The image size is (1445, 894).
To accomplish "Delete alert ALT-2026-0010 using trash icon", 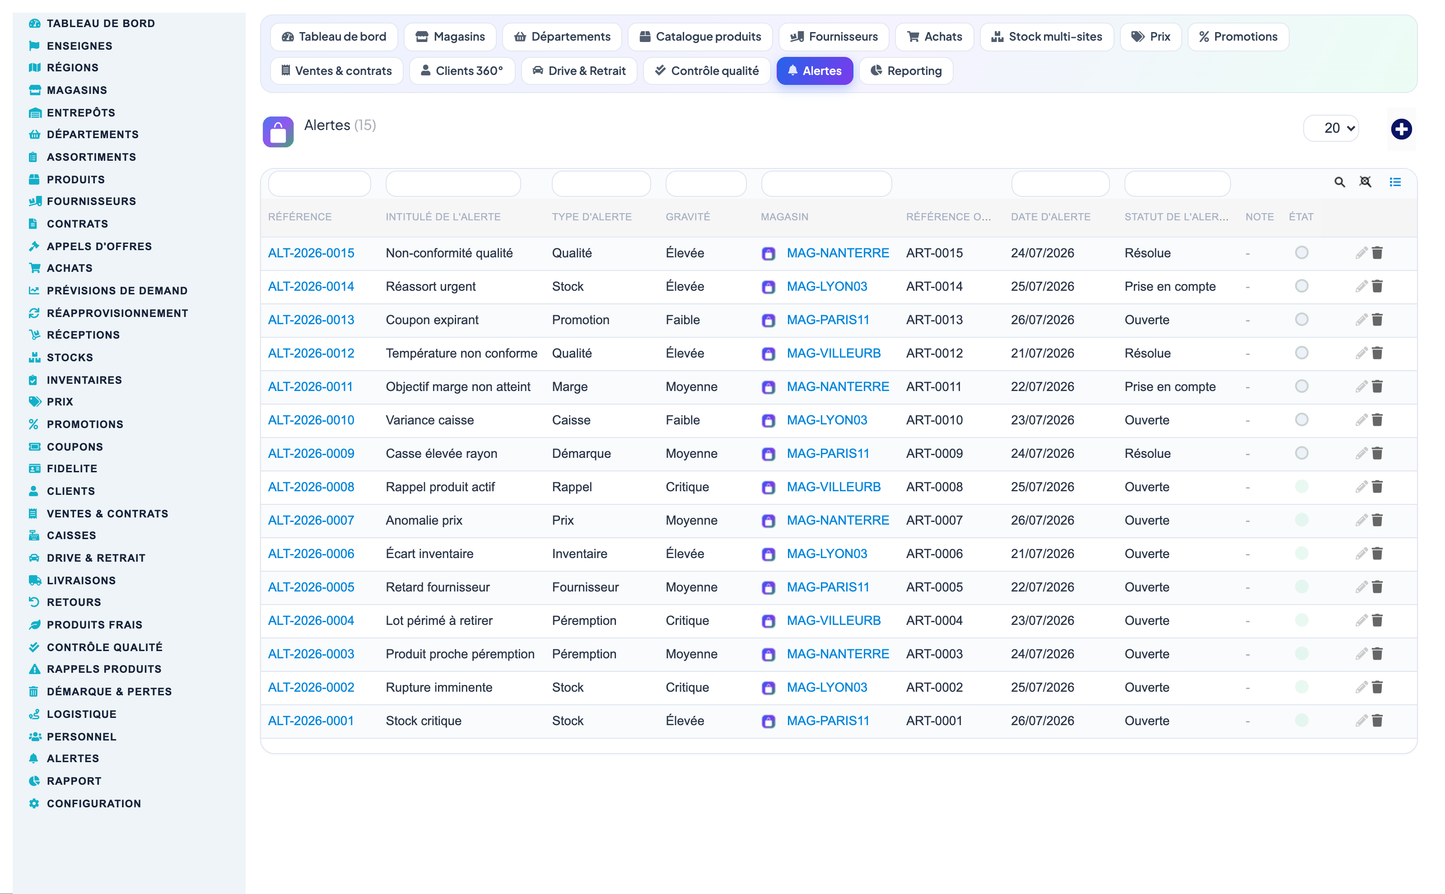I will [x=1377, y=420].
